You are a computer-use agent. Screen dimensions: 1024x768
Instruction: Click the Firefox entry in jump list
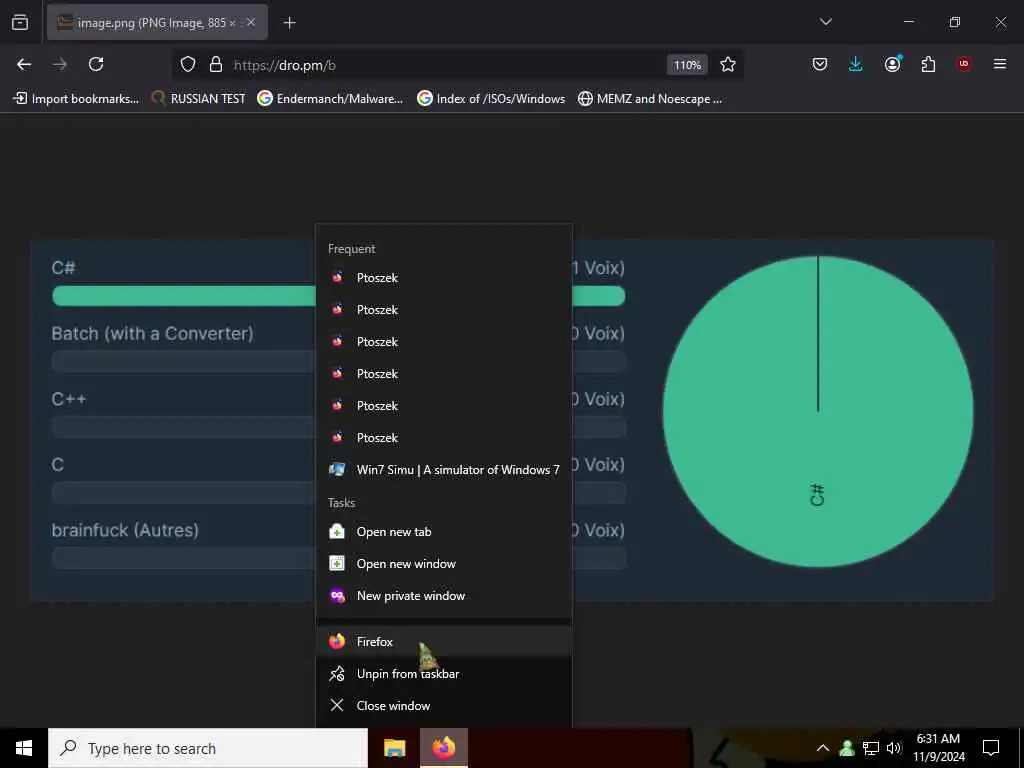(x=444, y=641)
